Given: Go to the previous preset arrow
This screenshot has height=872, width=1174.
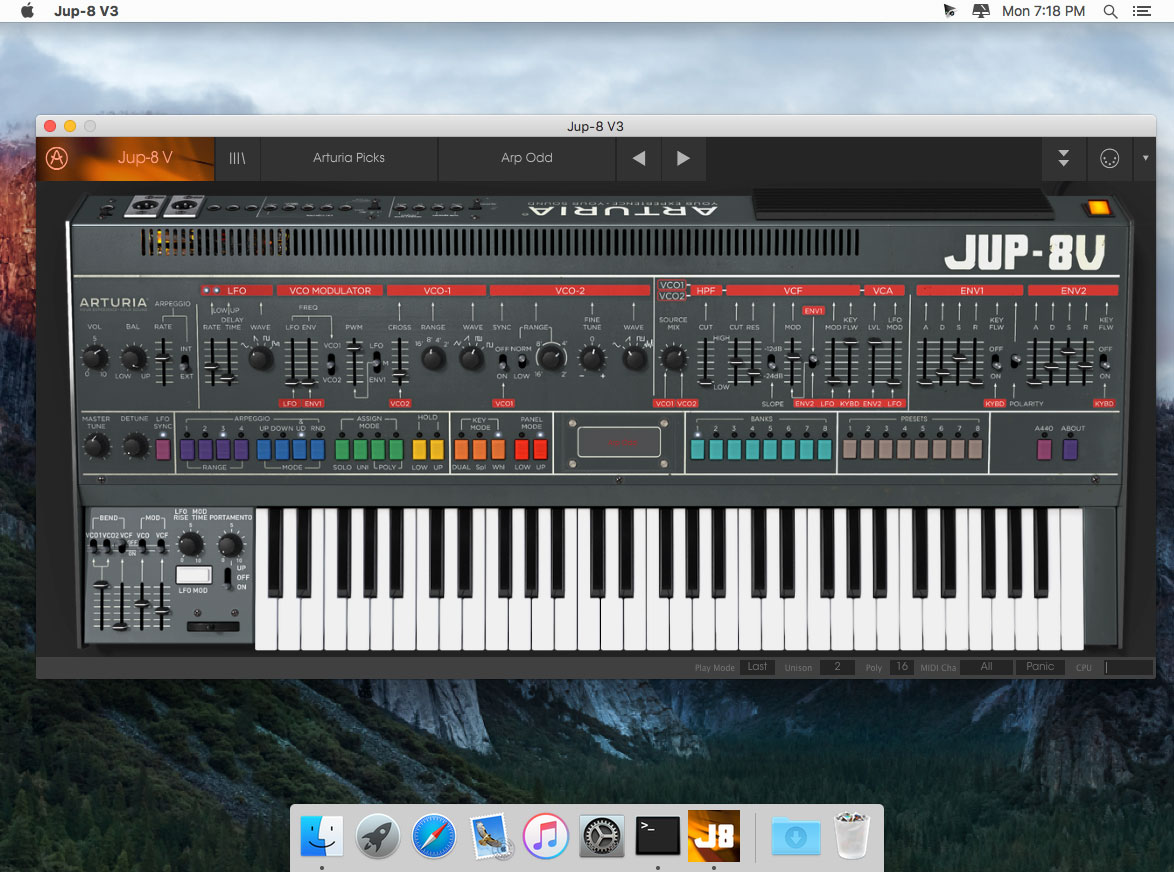Looking at the screenshot, I should point(639,158).
